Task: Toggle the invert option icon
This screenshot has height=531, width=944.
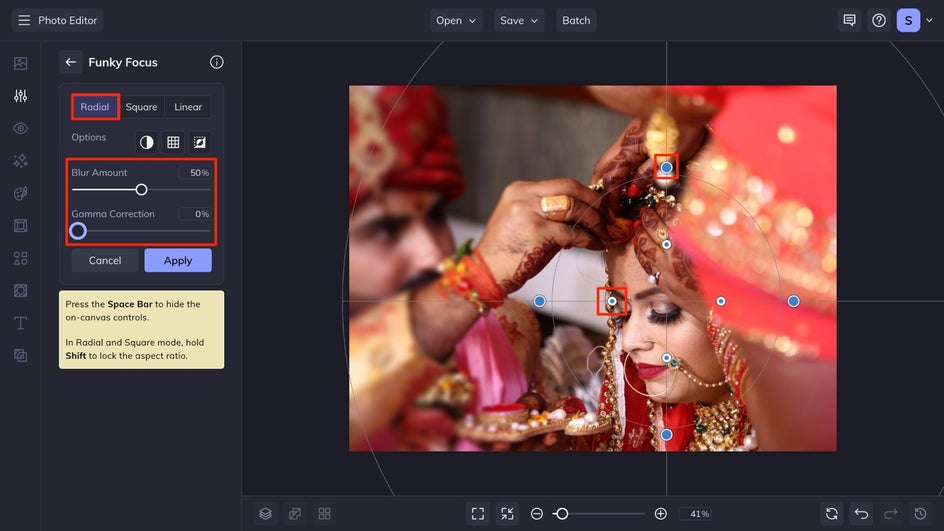Action: click(147, 143)
